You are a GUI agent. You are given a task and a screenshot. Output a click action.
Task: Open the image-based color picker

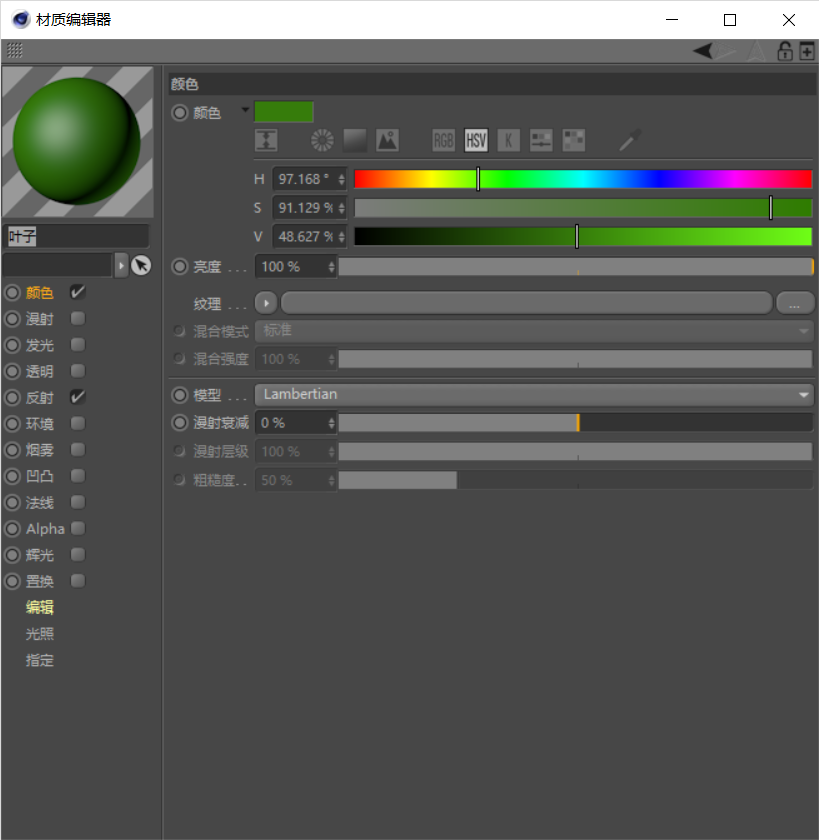pyautogui.click(x=387, y=140)
